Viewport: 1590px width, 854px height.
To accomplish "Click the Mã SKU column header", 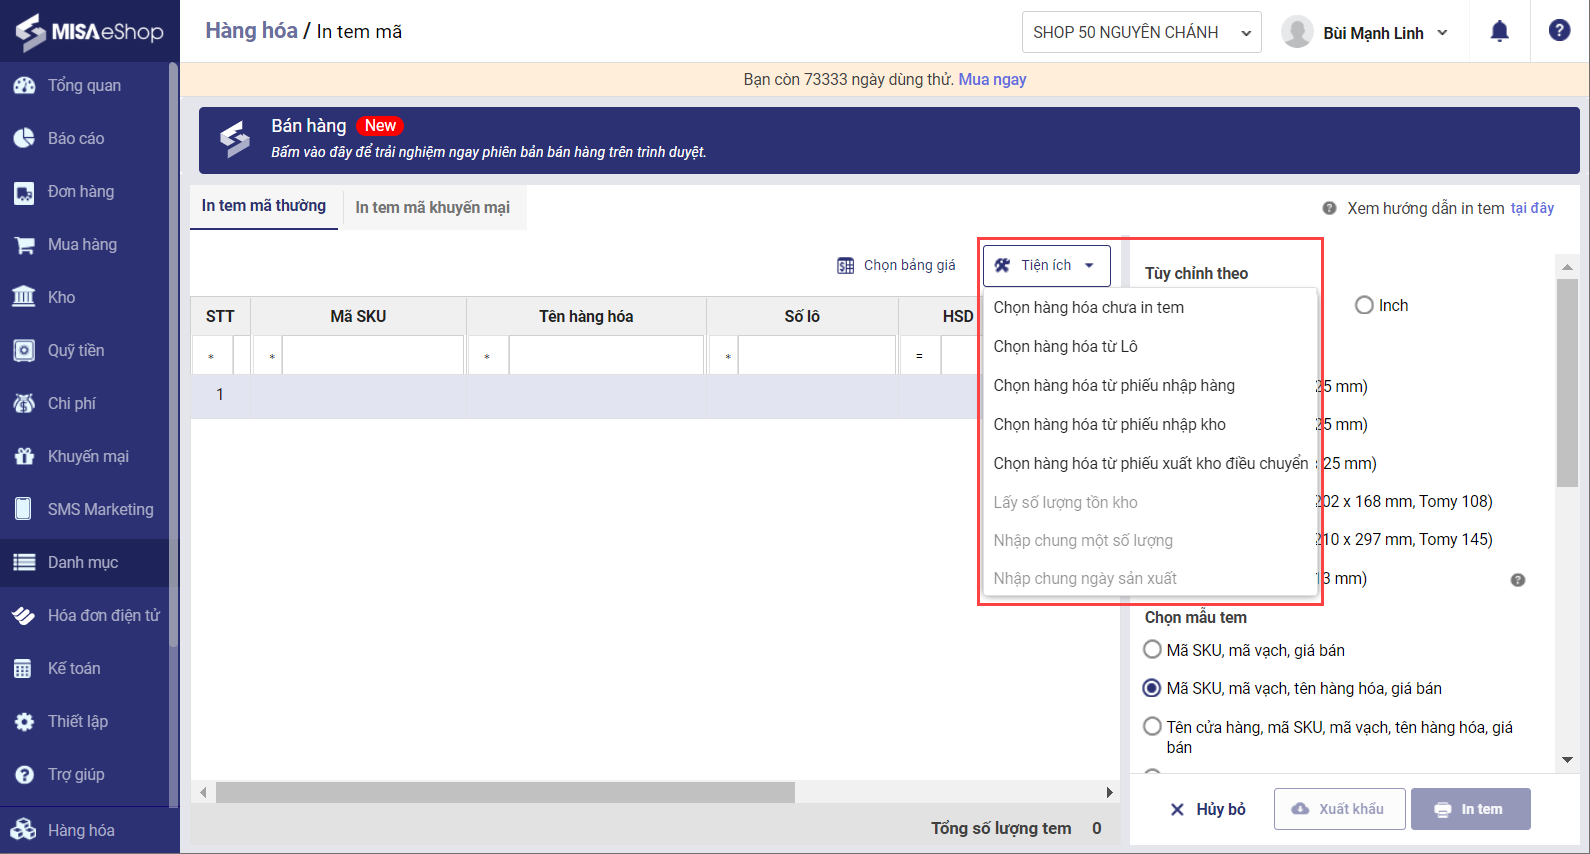I will (358, 317).
